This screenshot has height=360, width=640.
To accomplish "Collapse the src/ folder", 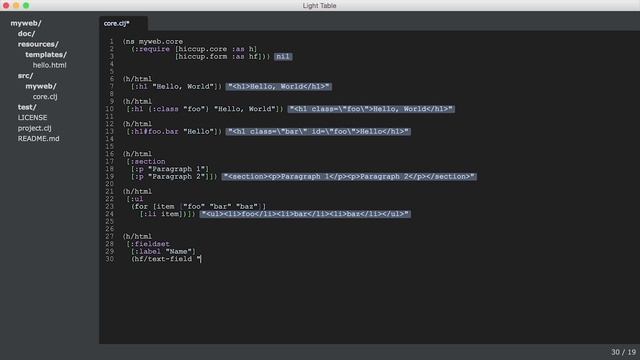I will [25, 76].
